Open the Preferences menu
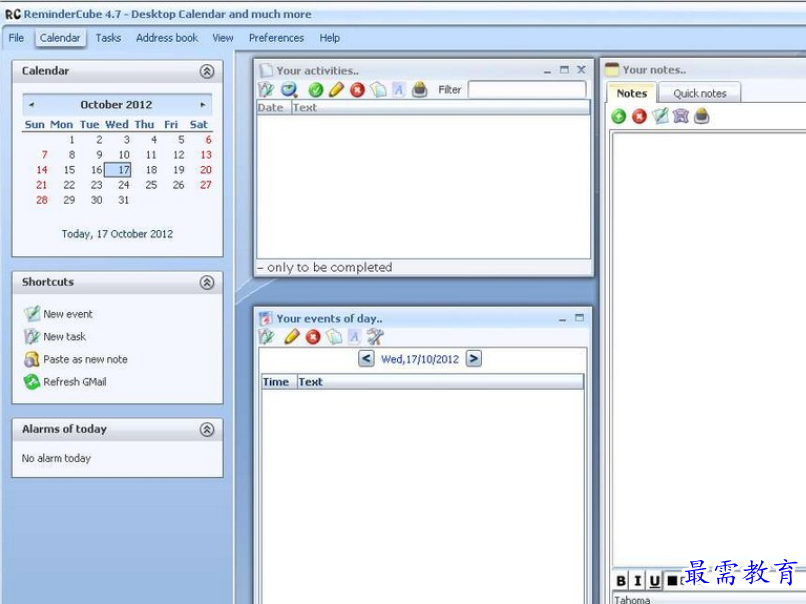This screenshot has width=806, height=604. tap(276, 38)
